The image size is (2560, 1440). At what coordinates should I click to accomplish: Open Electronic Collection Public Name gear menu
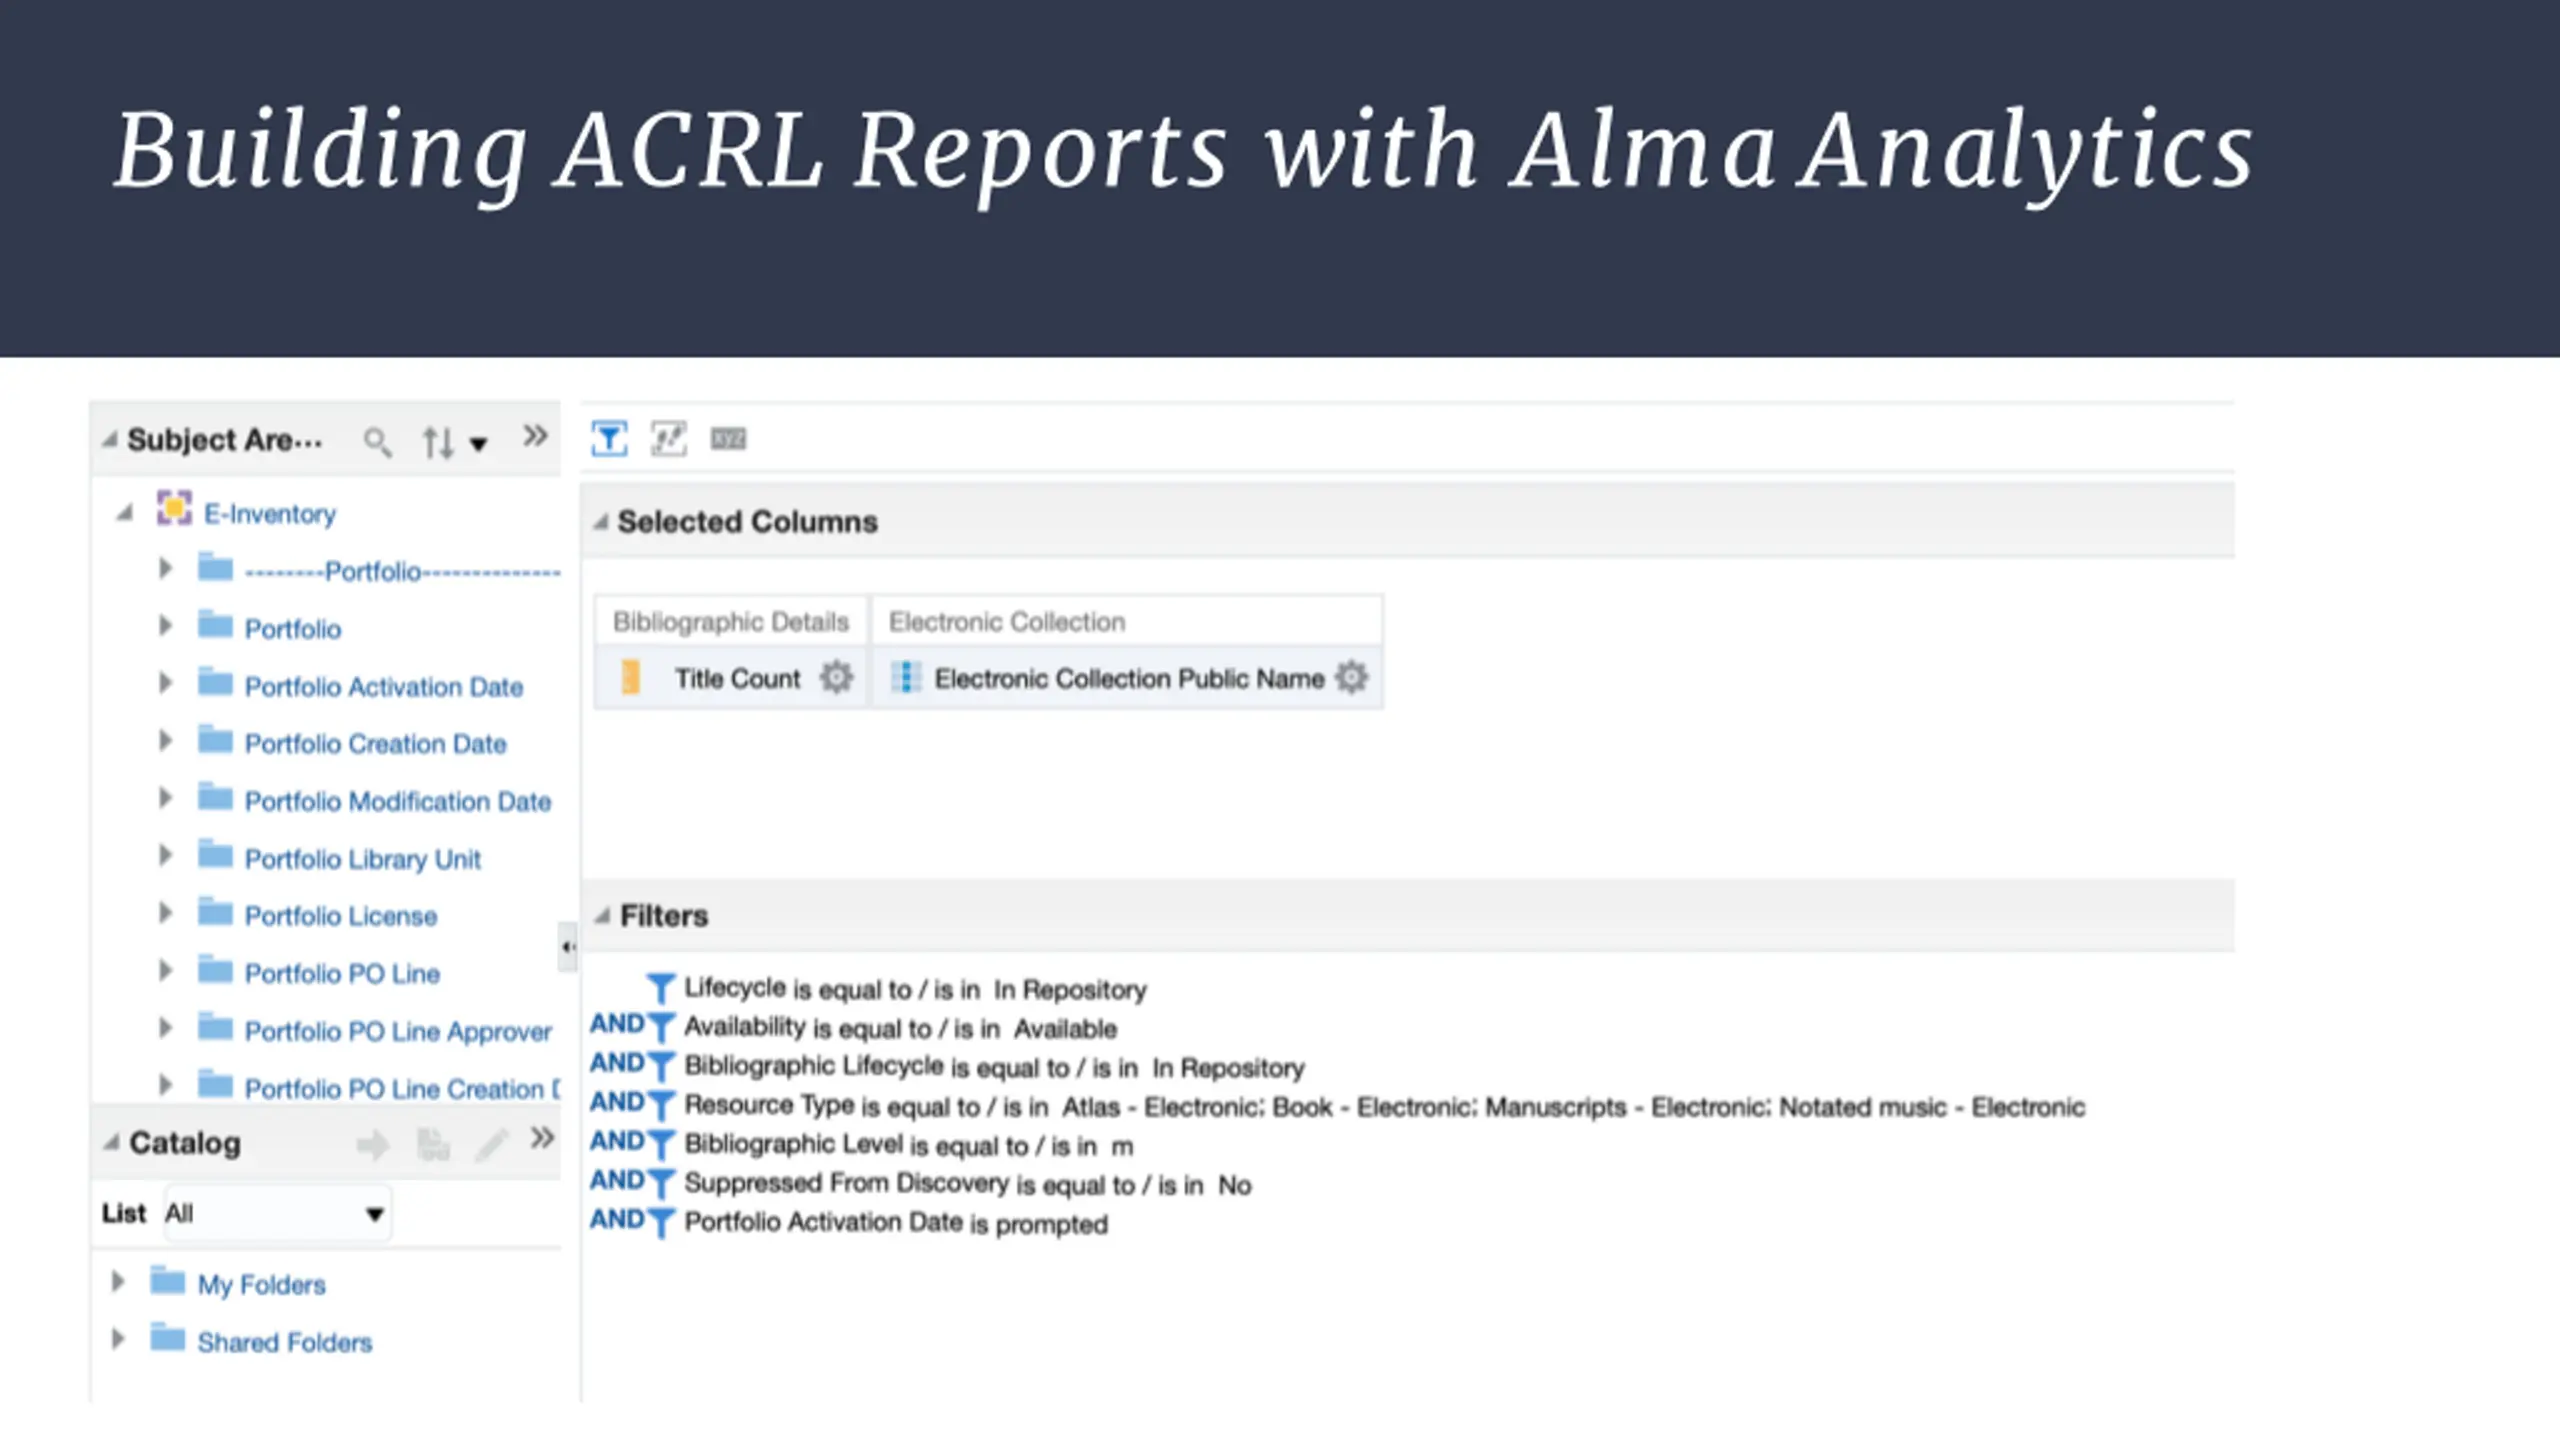(x=1351, y=678)
